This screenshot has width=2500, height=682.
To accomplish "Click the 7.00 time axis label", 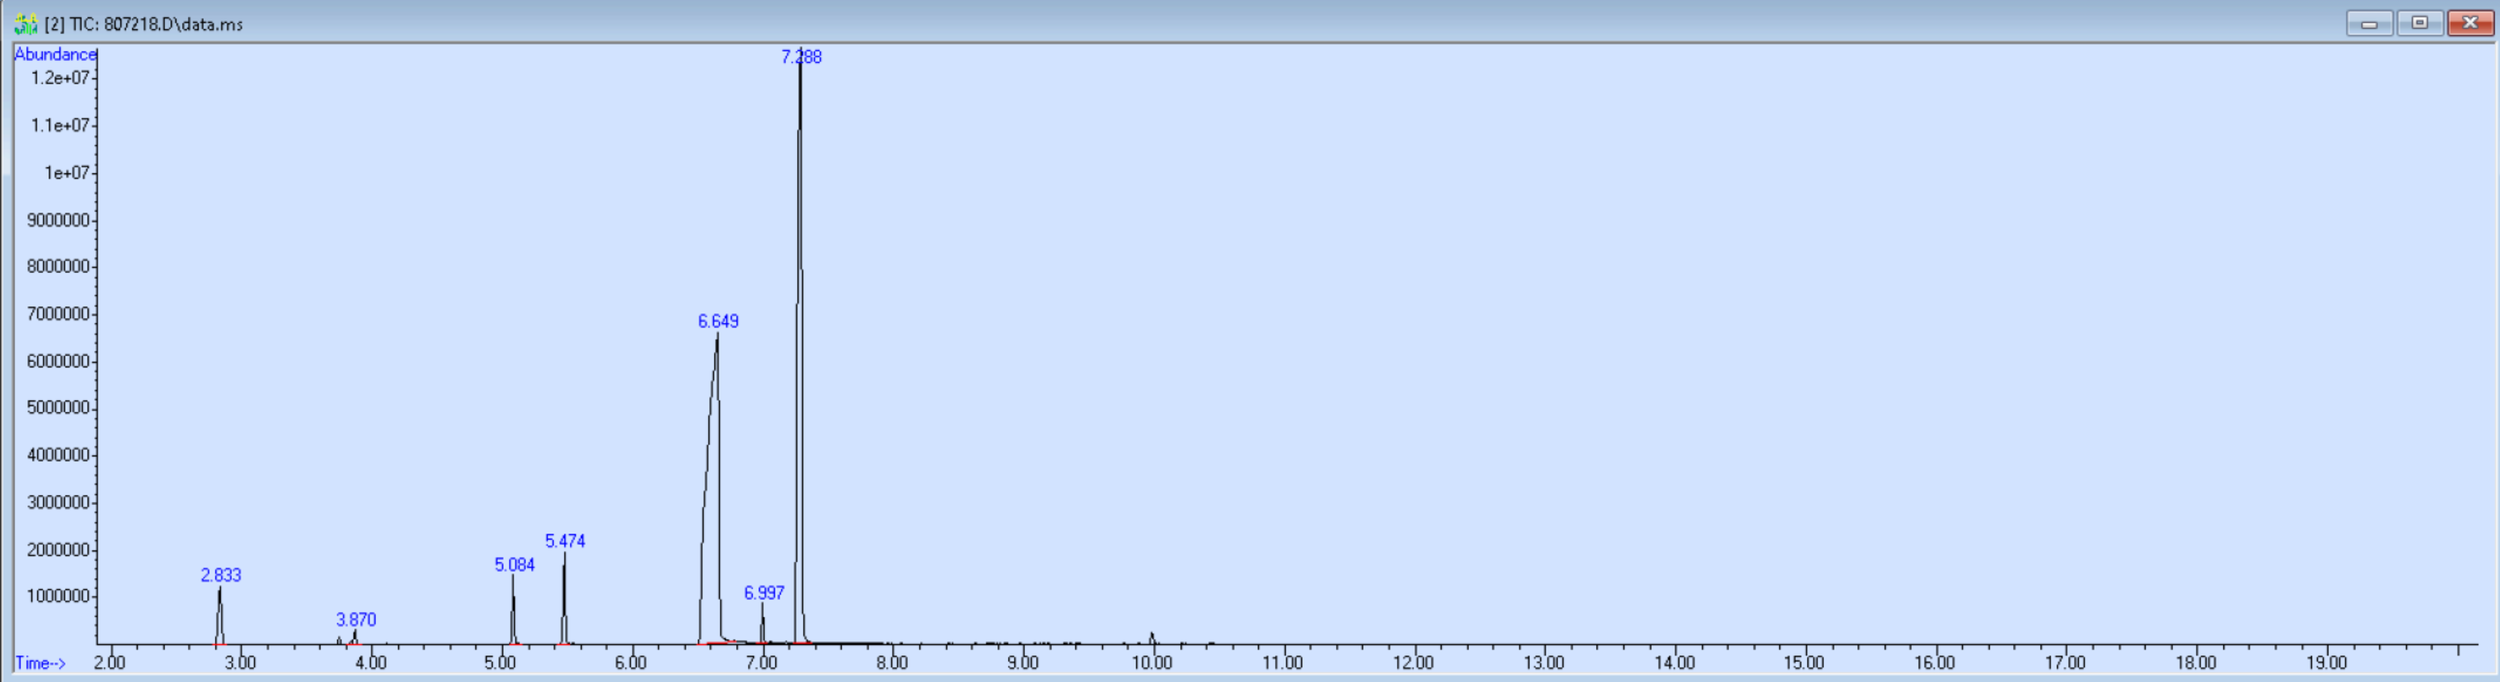I will tap(762, 662).
